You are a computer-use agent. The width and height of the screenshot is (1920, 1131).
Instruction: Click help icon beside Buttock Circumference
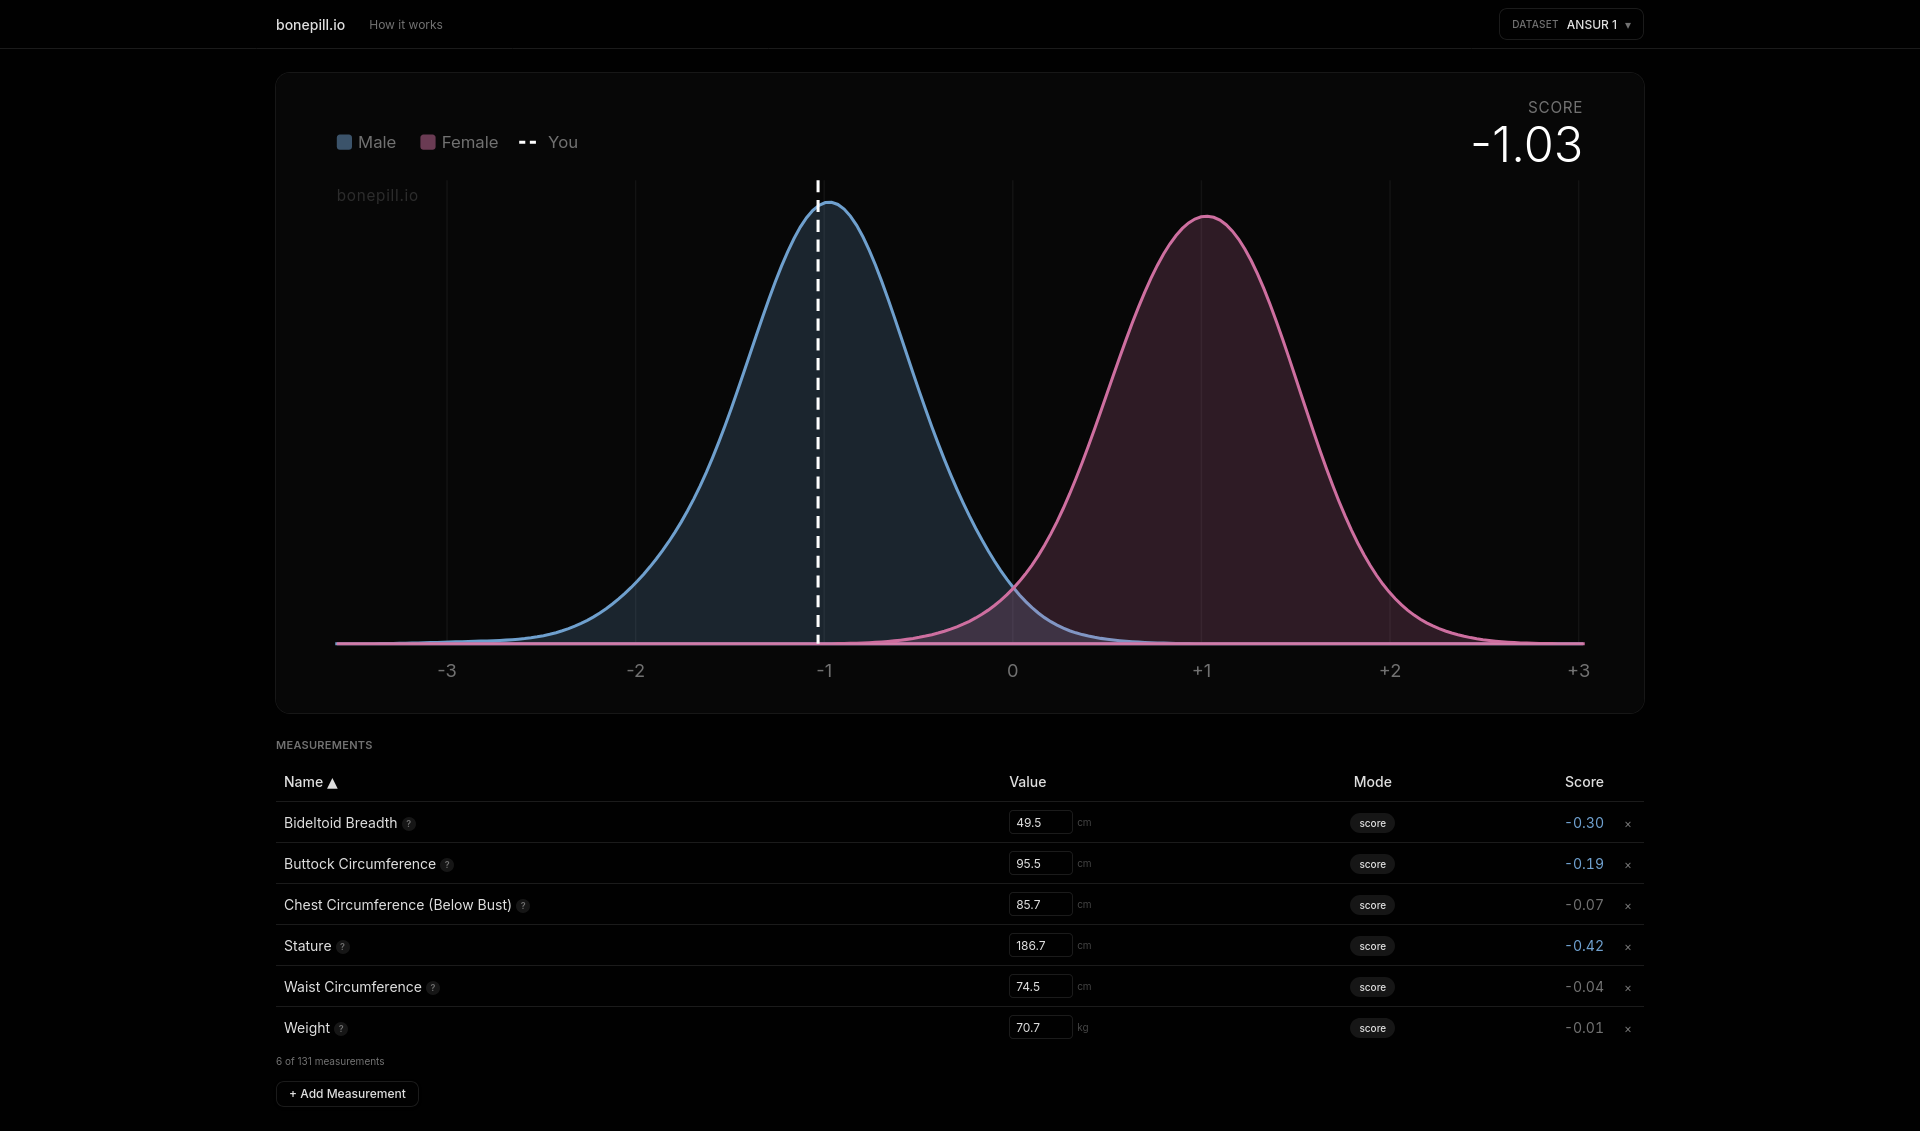click(447, 865)
